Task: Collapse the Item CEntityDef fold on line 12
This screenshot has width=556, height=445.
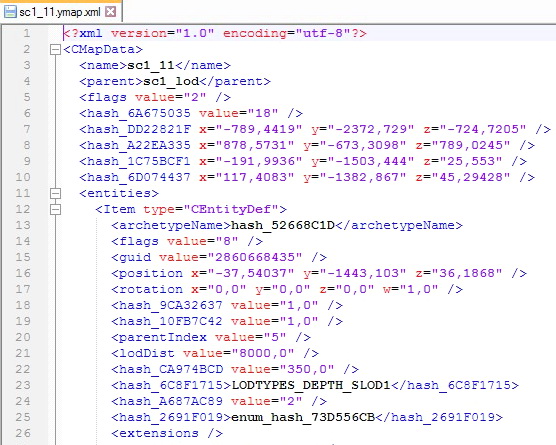Action: (x=55, y=209)
